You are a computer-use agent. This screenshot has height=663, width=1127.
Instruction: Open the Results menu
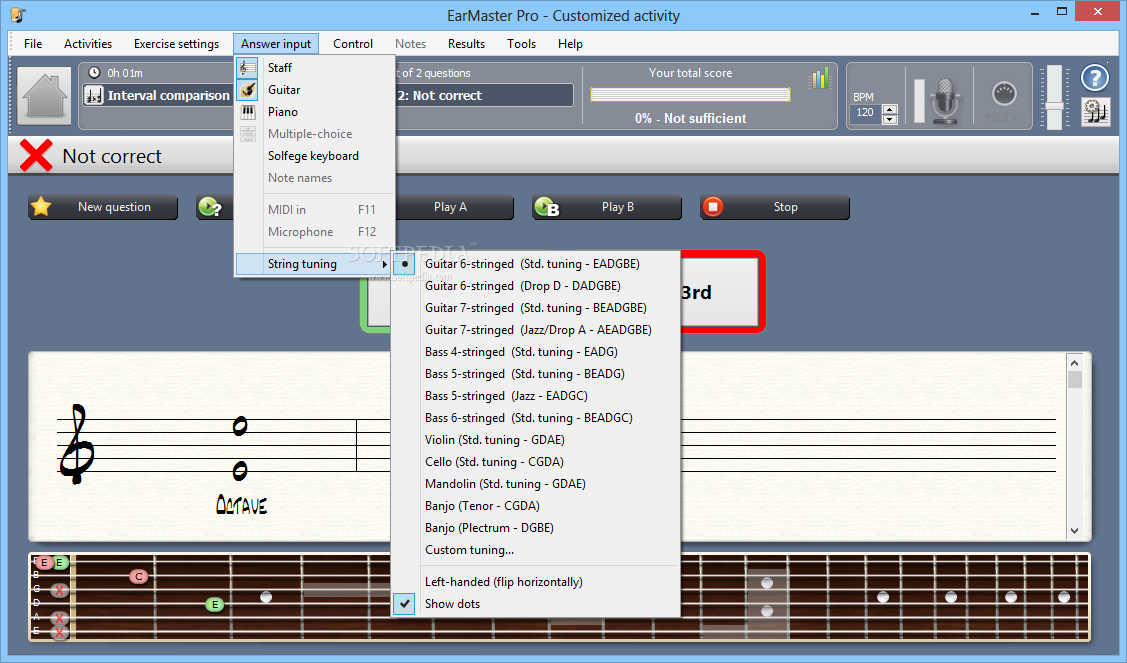tap(466, 44)
